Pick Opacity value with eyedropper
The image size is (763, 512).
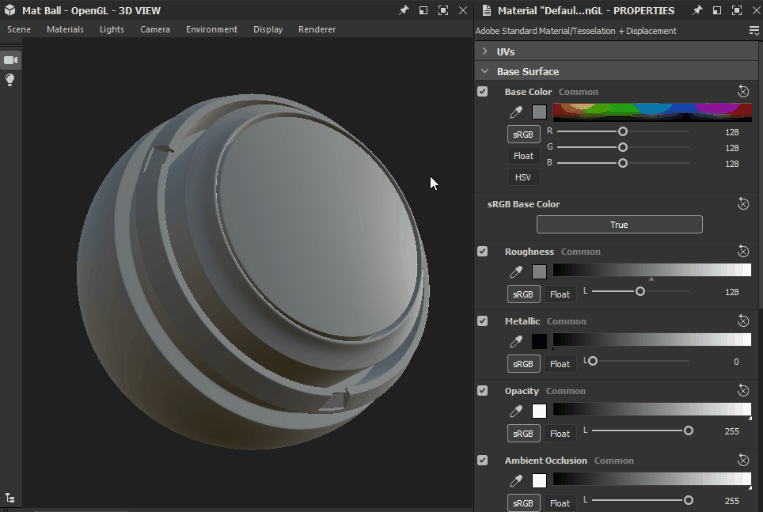[516, 411]
